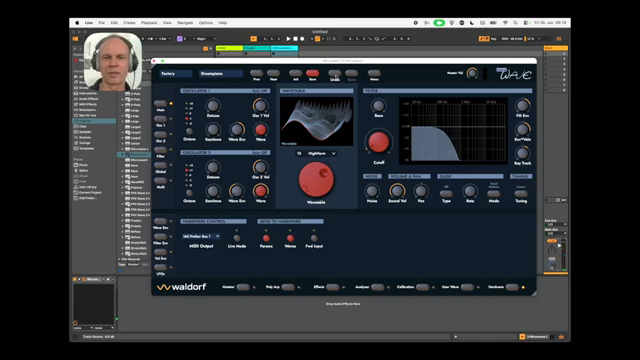Image resolution: width=640 pixels, height=360 pixels.
Task: Open the Filter Env page button
Action: (160, 237)
